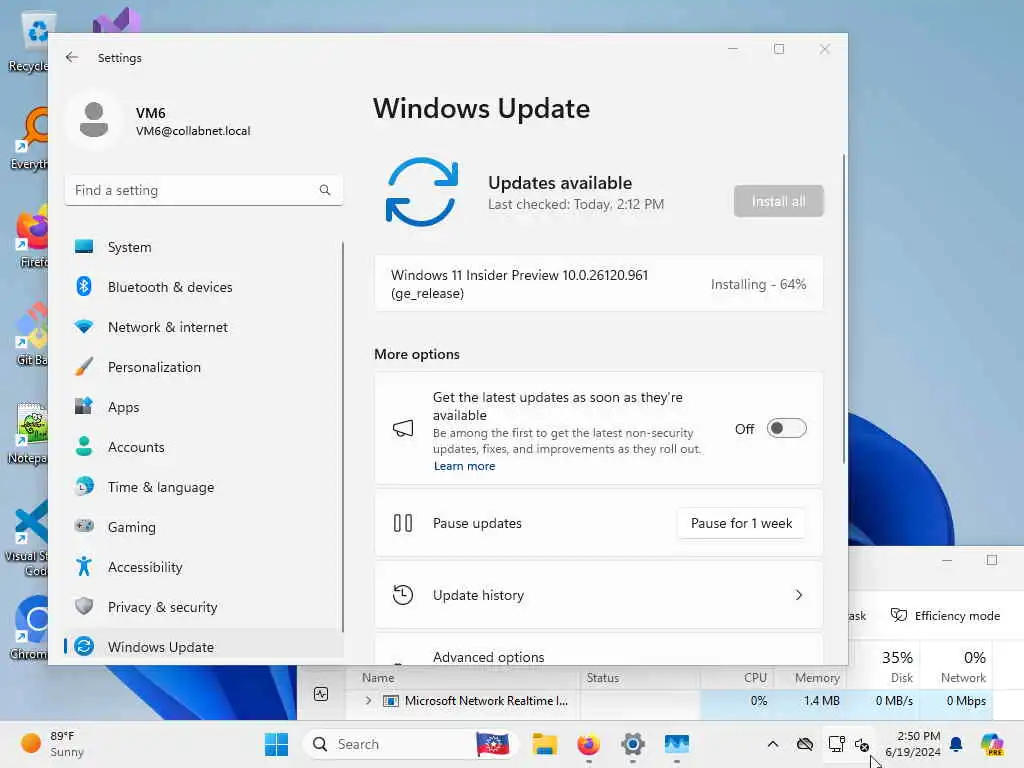Image resolution: width=1024 pixels, height=768 pixels.
Task: Click the pause icon beside Pause updates
Action: pyautogui.click(x=403, y=523)
